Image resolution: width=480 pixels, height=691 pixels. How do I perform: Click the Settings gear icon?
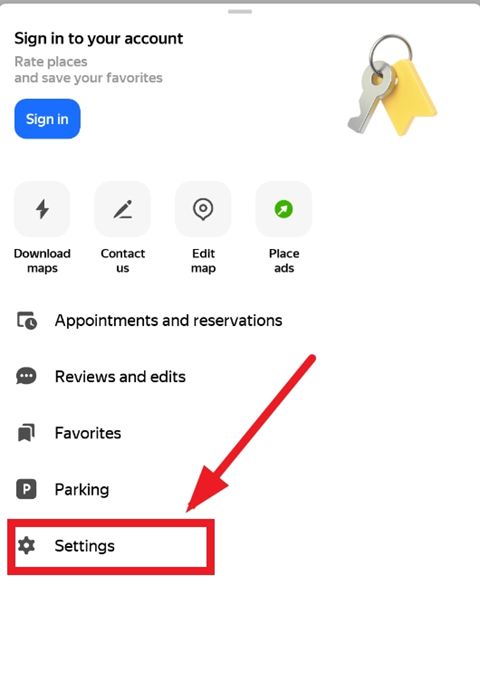tap(26, 546)
